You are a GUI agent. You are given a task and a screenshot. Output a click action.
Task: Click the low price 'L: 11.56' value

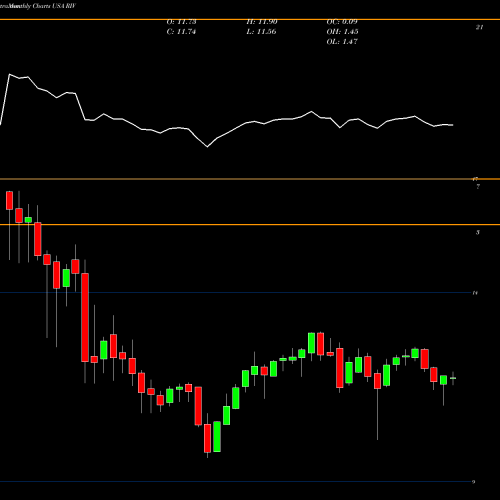click(x=261, y=32)
